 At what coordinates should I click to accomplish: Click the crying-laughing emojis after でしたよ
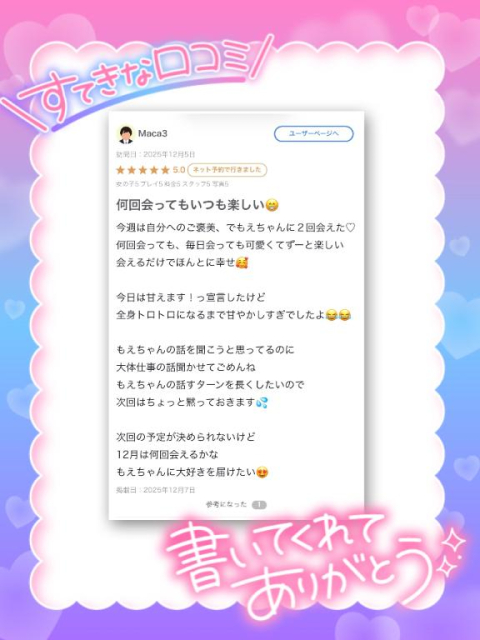point(338,315)
